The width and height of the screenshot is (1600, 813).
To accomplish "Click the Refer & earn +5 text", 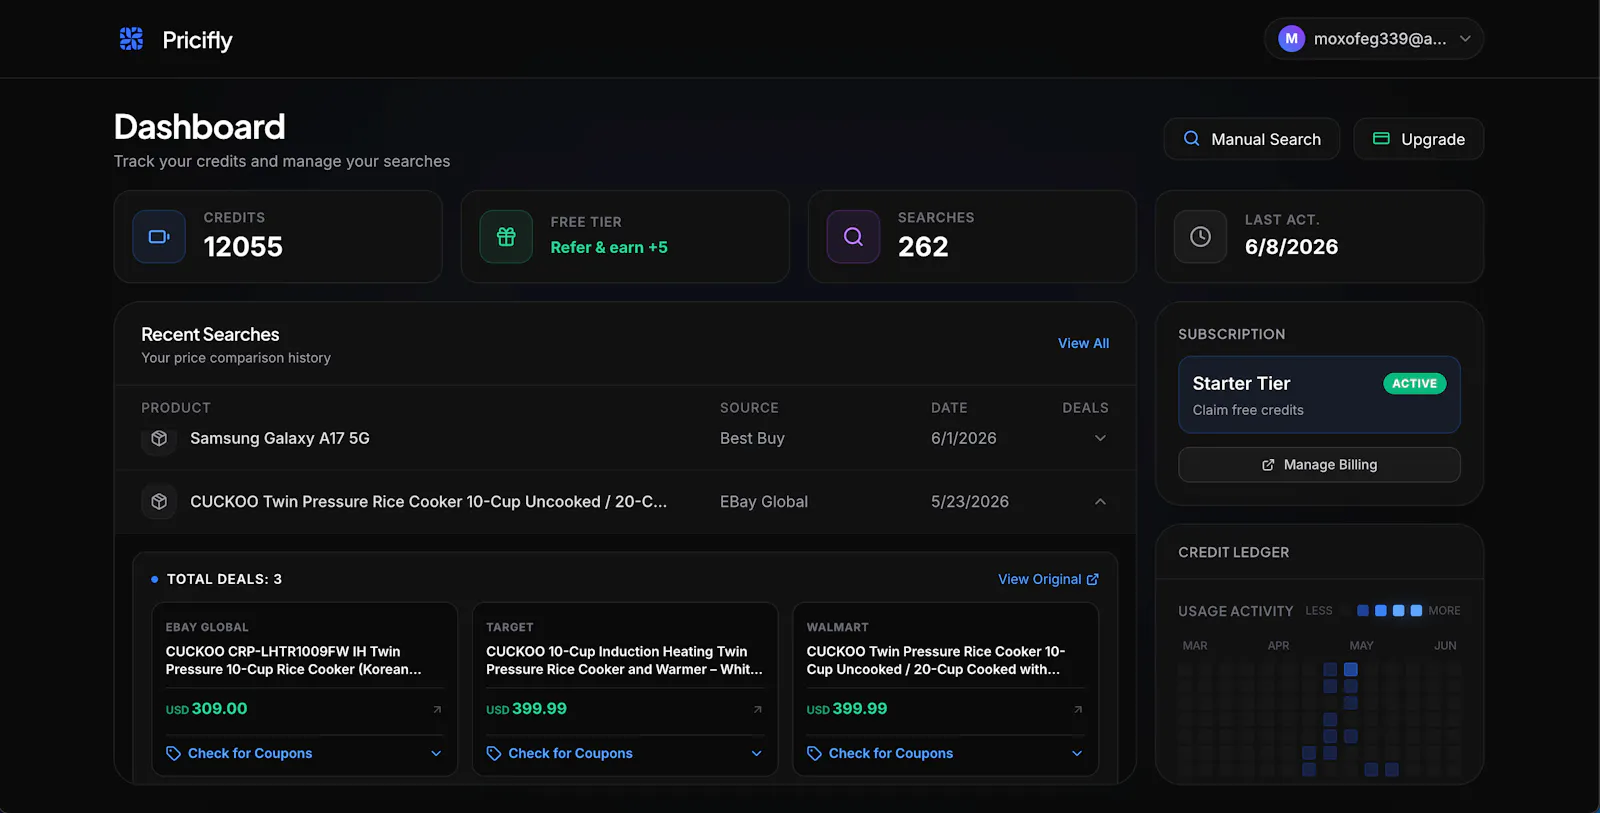I will [x=609, y=247].
